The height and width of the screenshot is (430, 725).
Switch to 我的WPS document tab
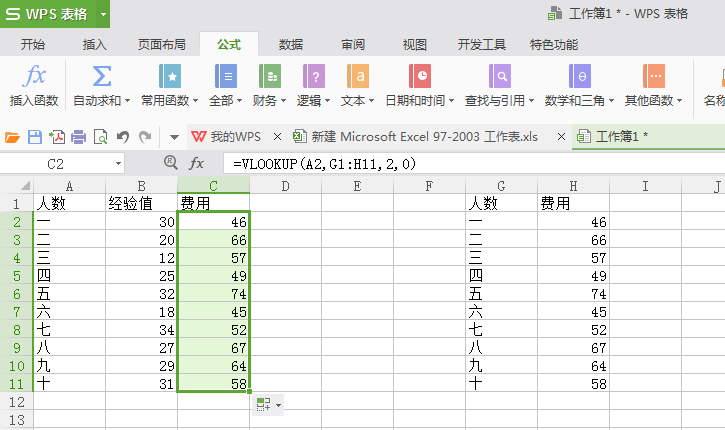[x=226, y=136]
